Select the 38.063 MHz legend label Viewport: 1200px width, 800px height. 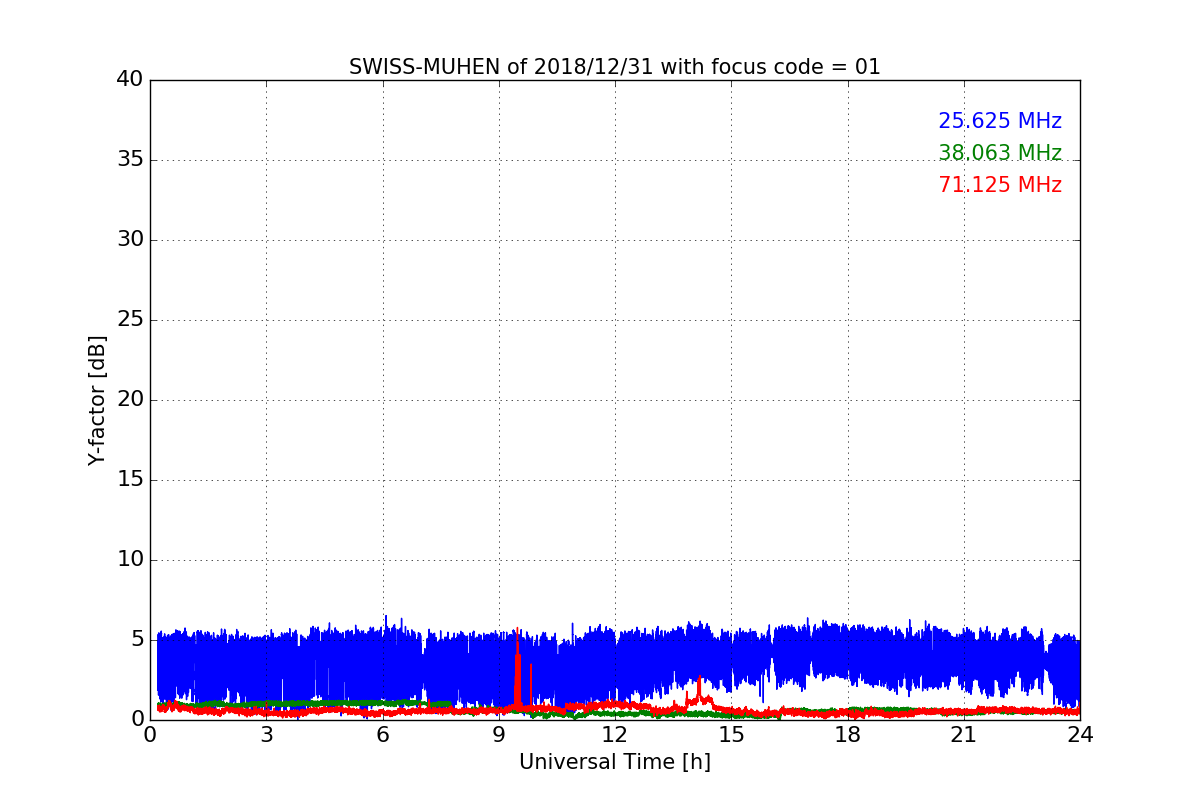[x=1000, y=153]
